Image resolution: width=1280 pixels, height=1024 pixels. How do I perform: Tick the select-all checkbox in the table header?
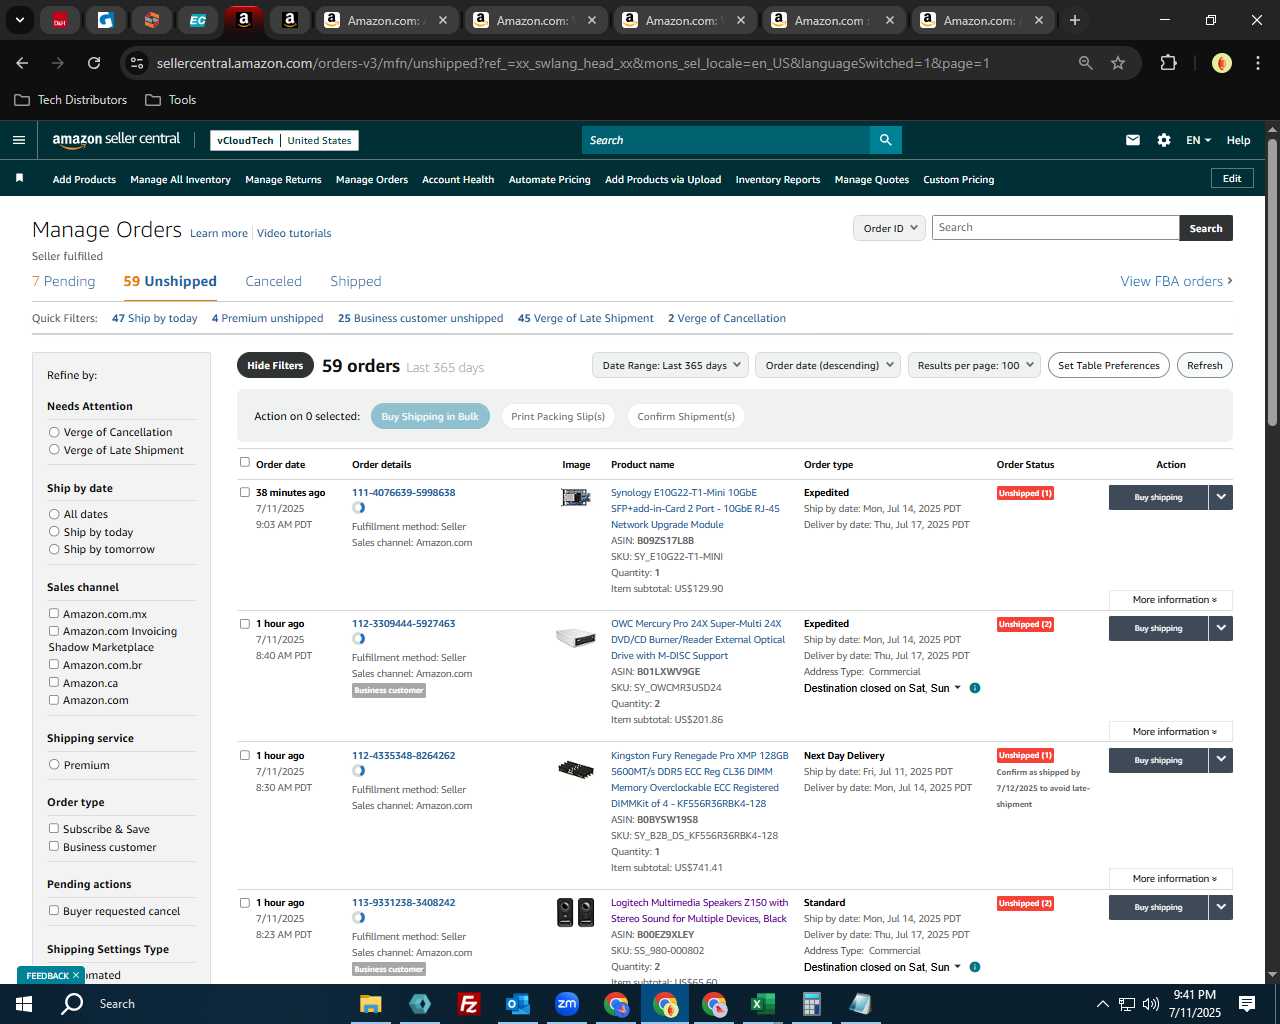coord(245,462)
